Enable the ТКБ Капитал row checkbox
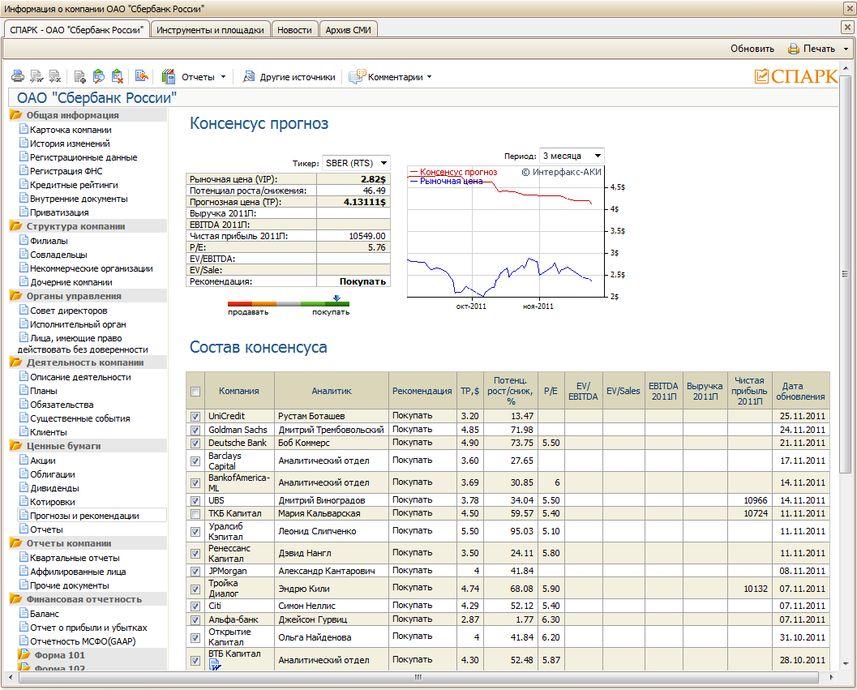Image resolution: width=857 pixels, height=690 pixels. point(195,514)
